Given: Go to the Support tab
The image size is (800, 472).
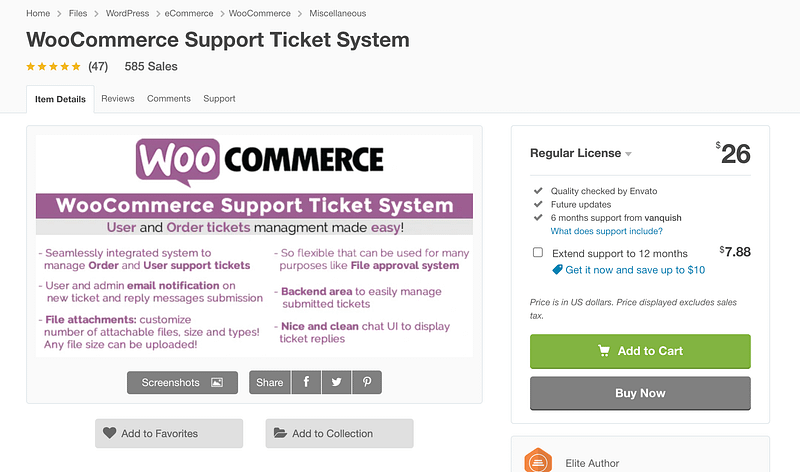Looking at the screenshot, I should point(219,99).
